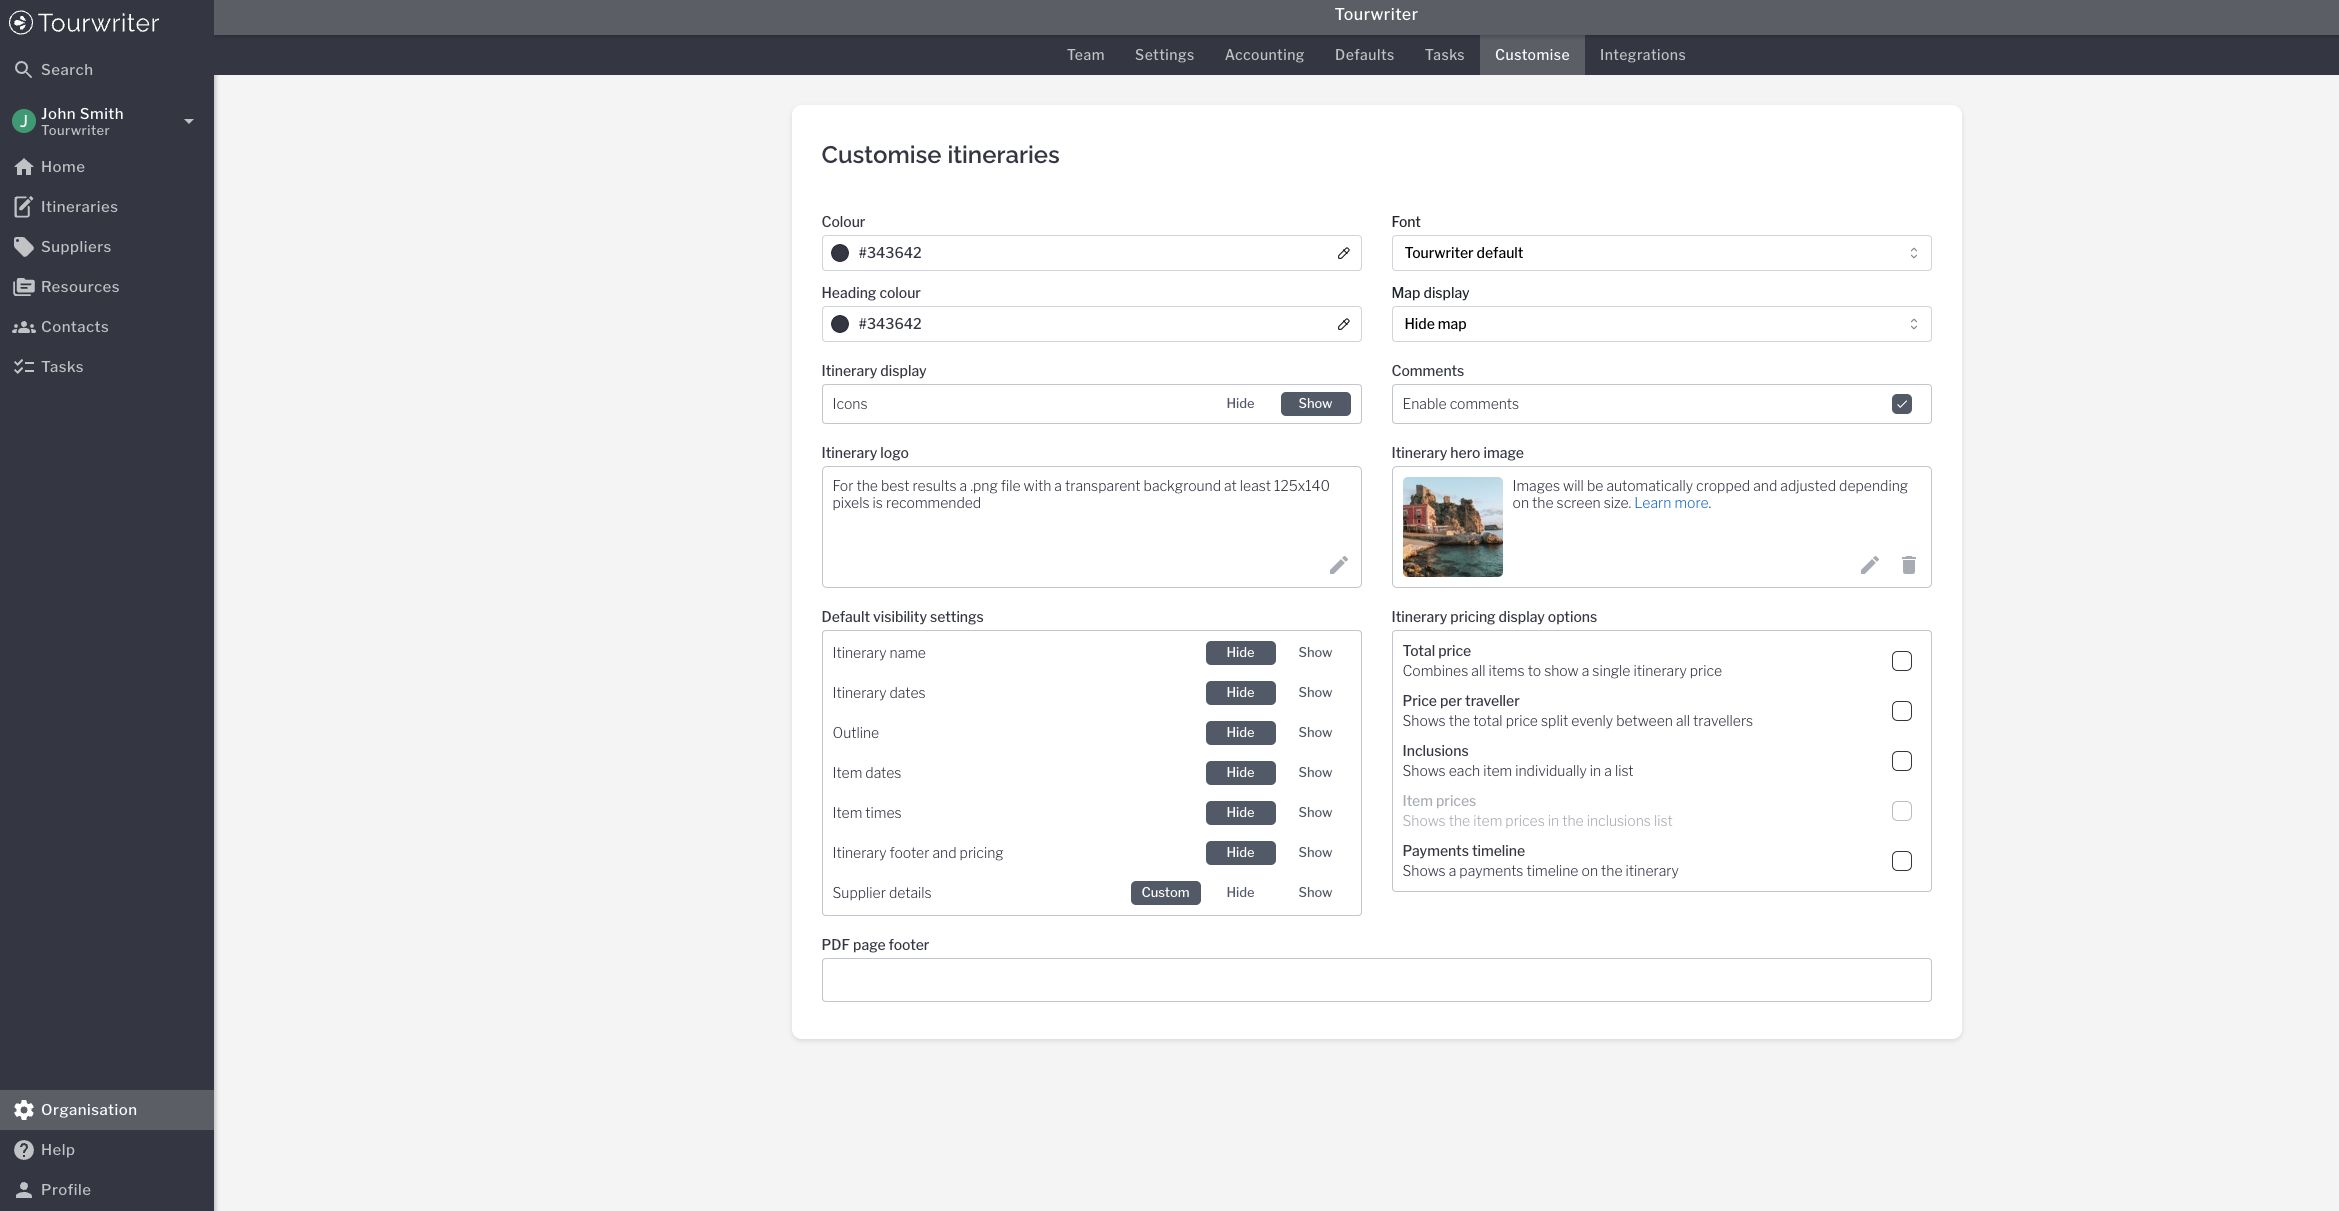Expand the John Smith account menu arrow
This screenshot has width=2339, height=1211.
point(189,122)
